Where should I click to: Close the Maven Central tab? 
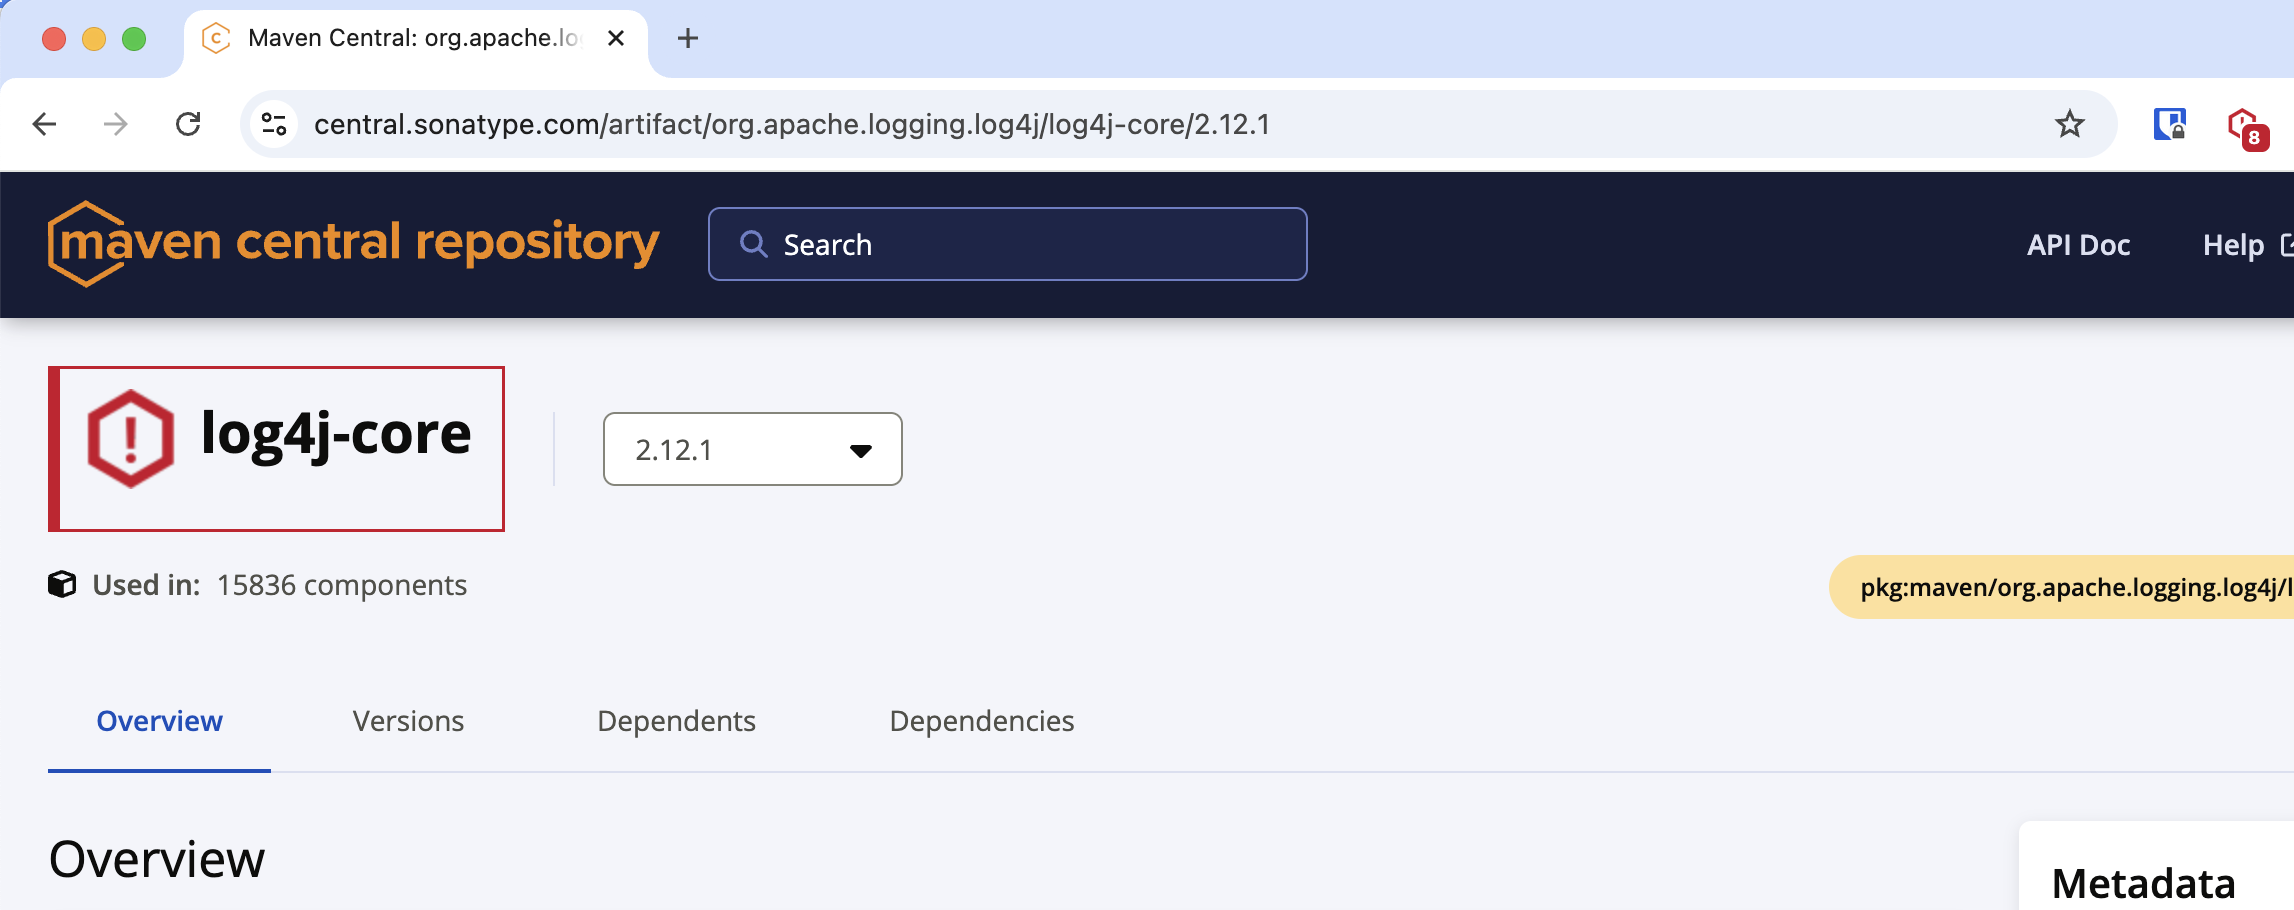pyautogui.click(x=616, y=38)
